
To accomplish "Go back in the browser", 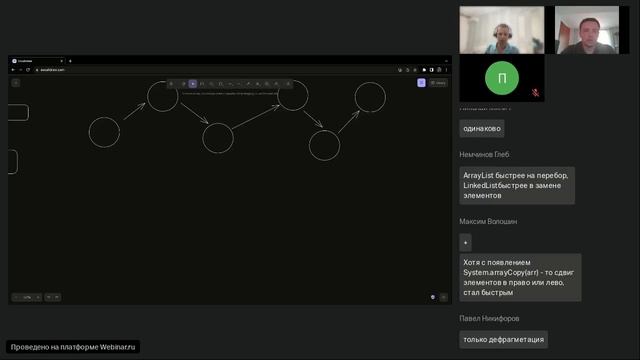I will (13, 70).
